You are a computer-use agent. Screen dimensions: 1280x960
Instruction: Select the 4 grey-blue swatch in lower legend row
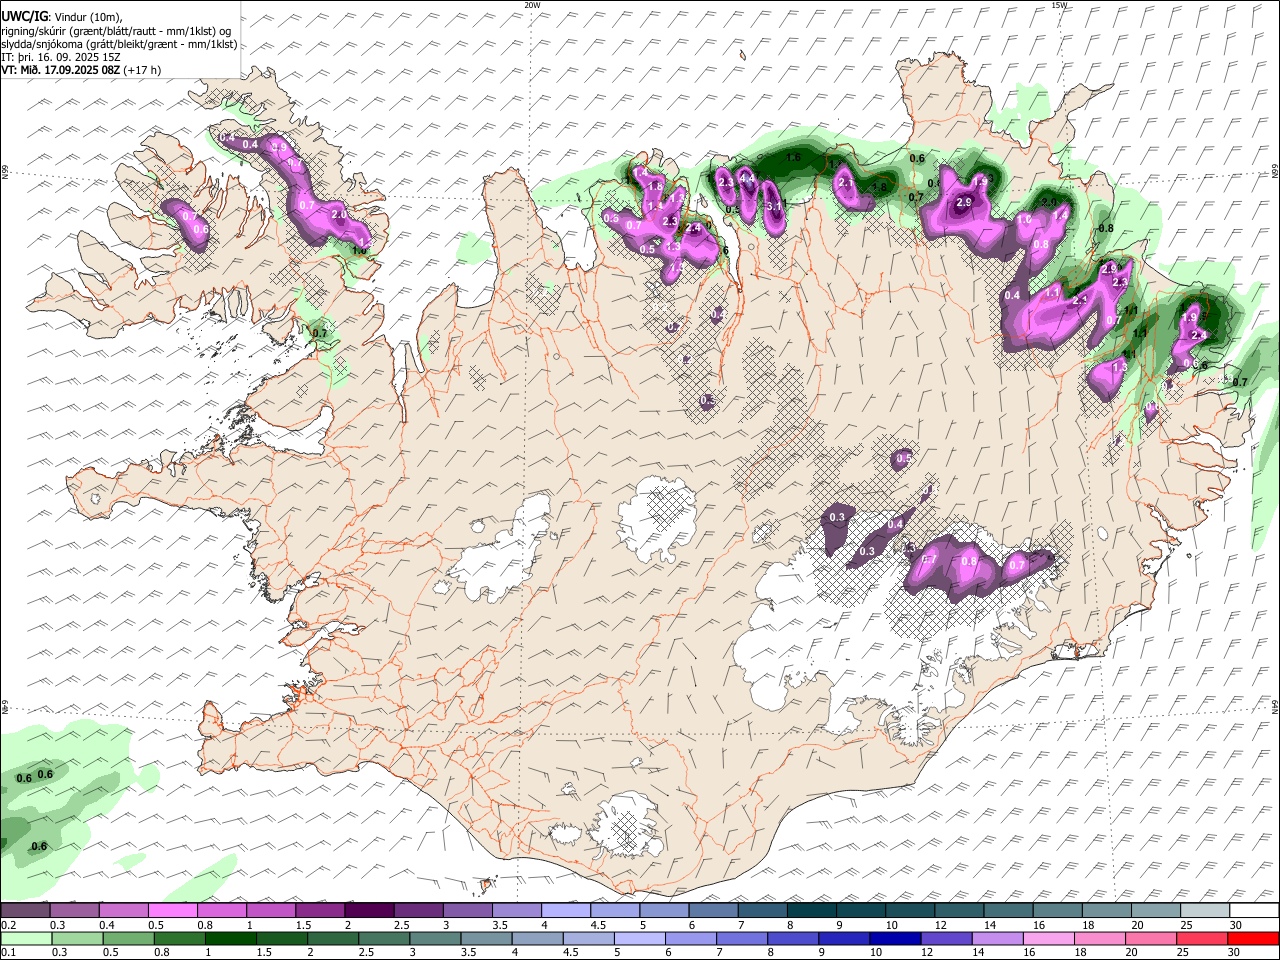pos(538,939)
